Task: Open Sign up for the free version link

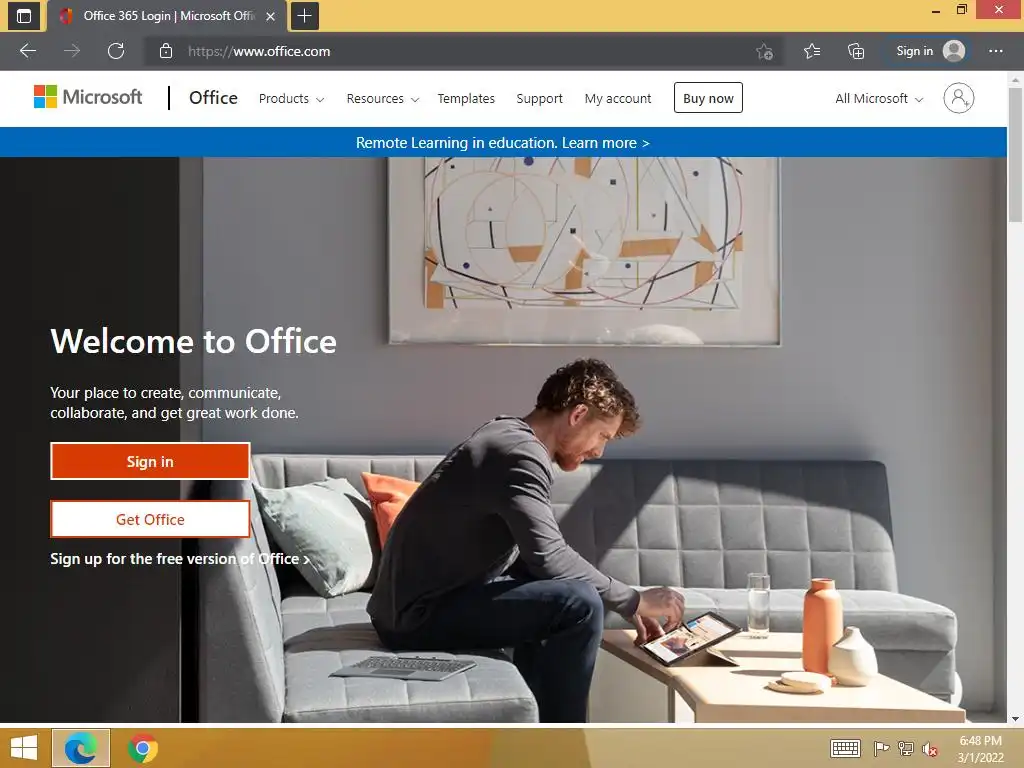Action: (x=180, y=559)
